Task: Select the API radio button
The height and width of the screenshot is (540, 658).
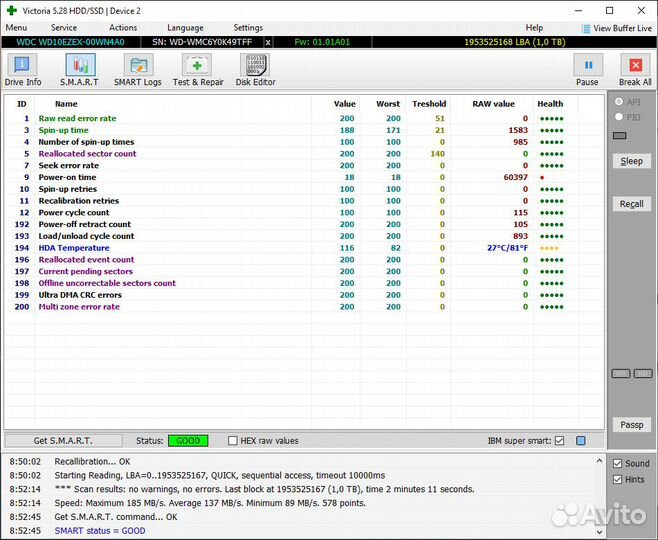Action: point(620,102)
